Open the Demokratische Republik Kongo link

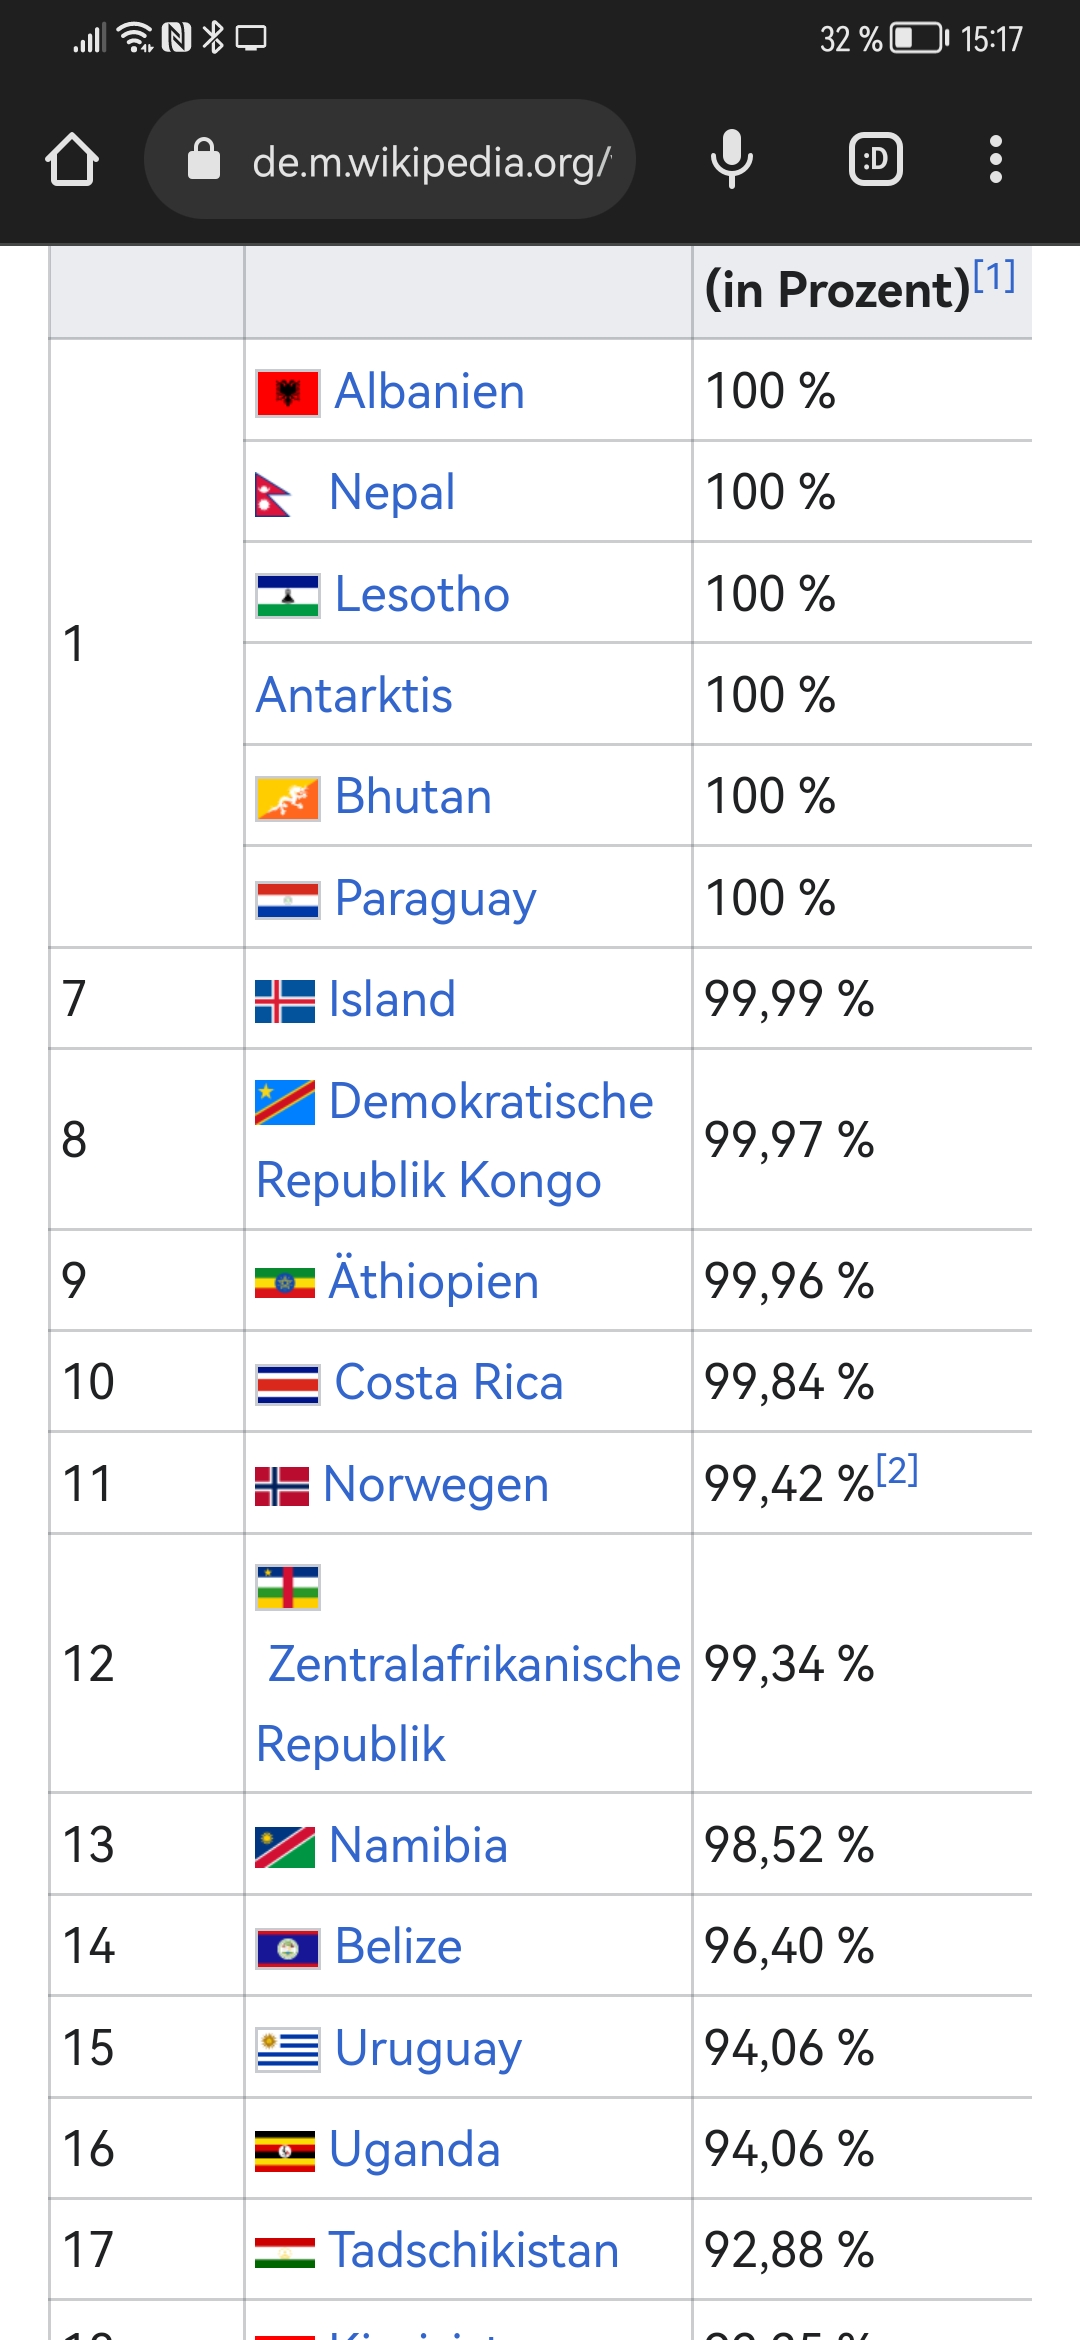pos(455,1140)
